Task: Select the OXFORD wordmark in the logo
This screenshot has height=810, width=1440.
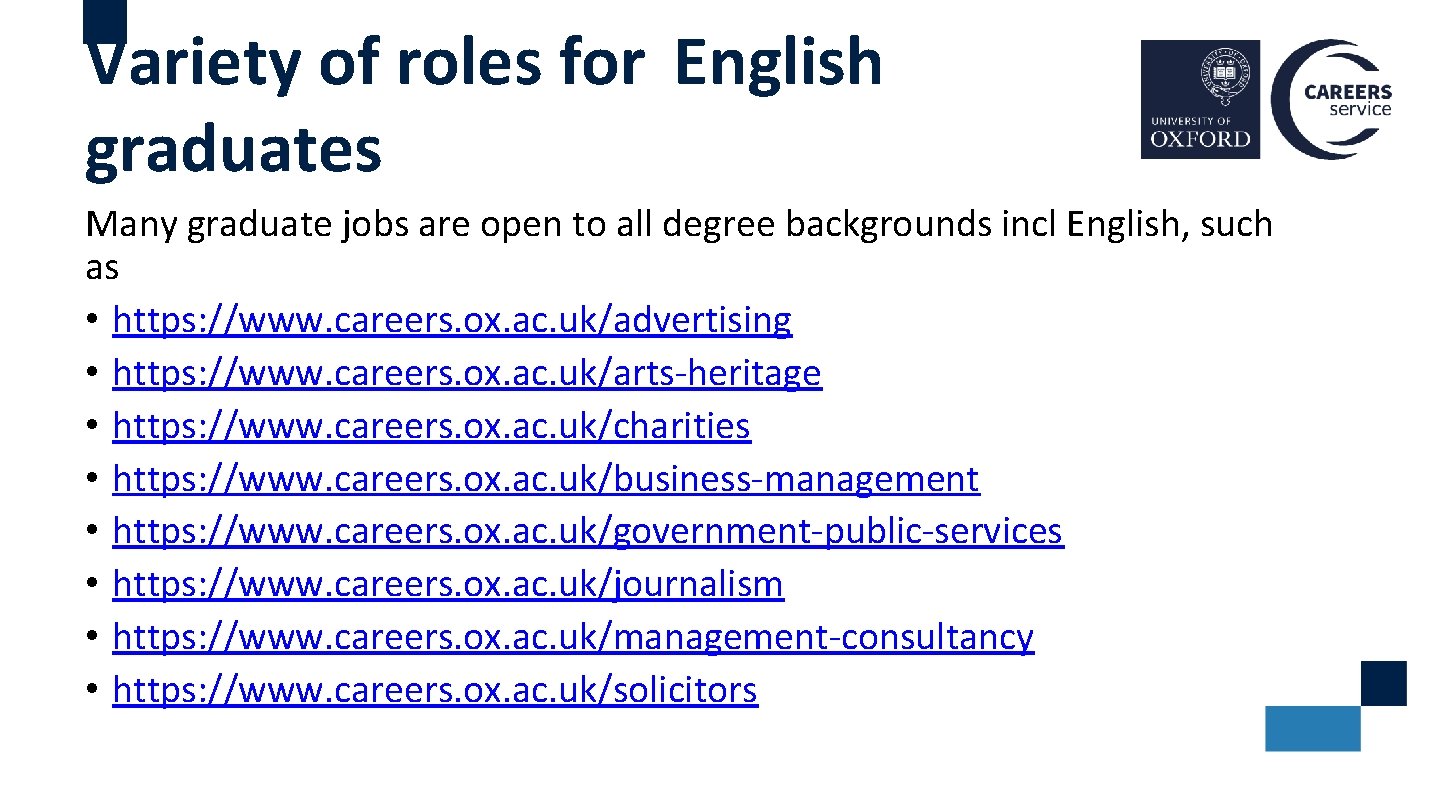Action: coord(1200,138)
